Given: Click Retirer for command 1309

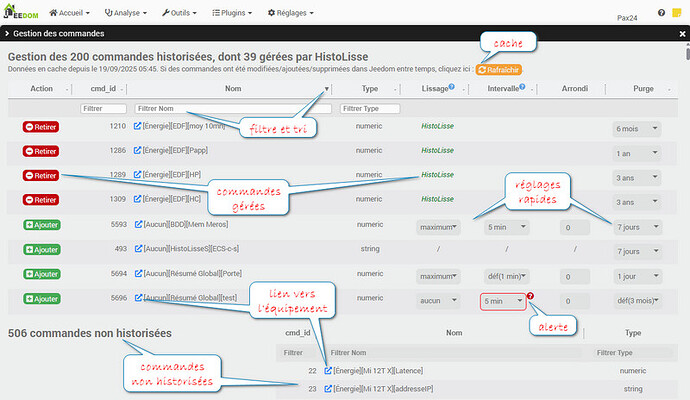Looking at the screenshot, I should point(41,200).
